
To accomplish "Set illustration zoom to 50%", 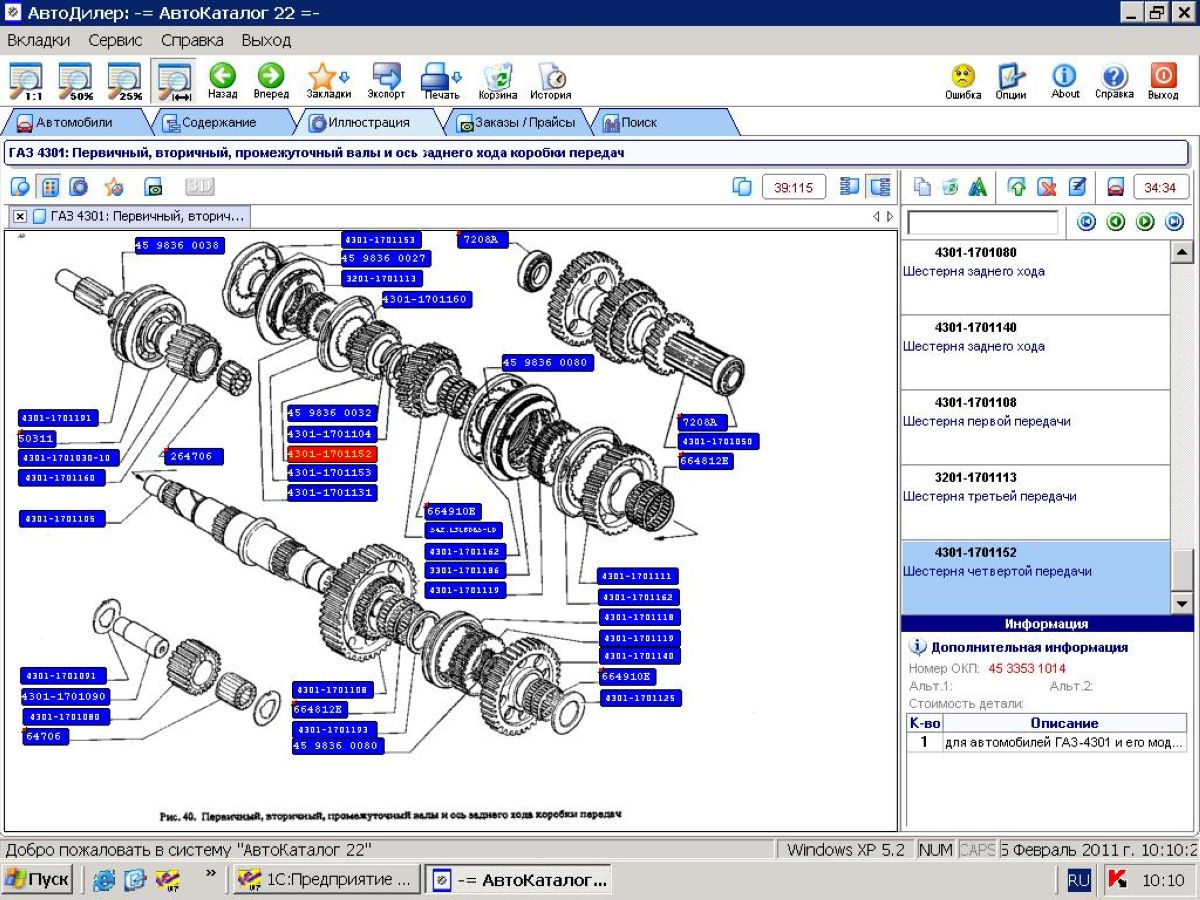I will click(75, 81).
